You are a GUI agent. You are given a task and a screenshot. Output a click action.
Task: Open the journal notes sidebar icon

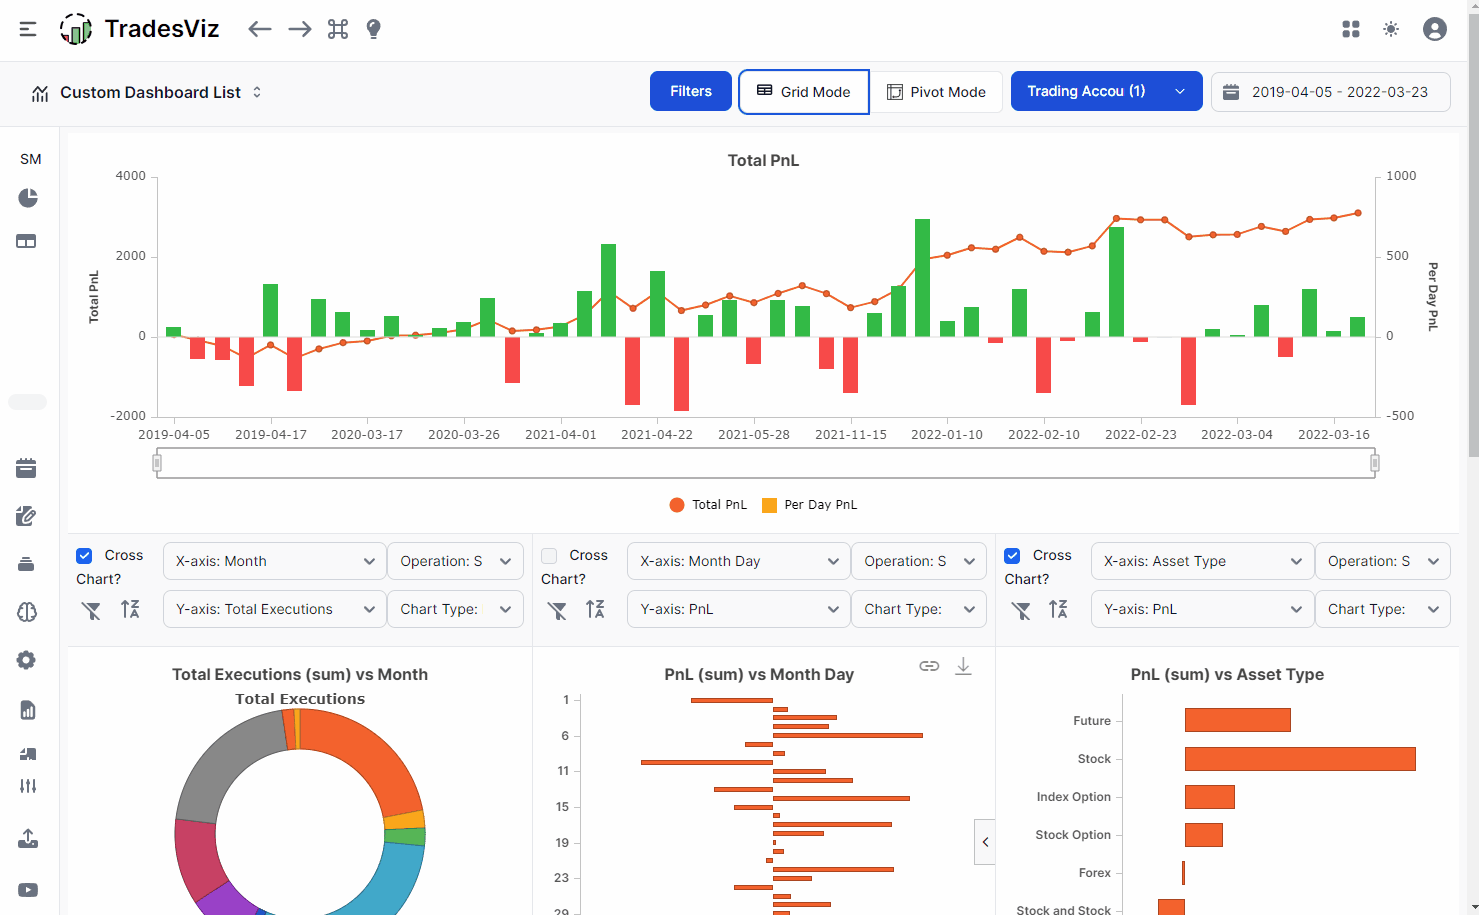click(x=26, y=516)
